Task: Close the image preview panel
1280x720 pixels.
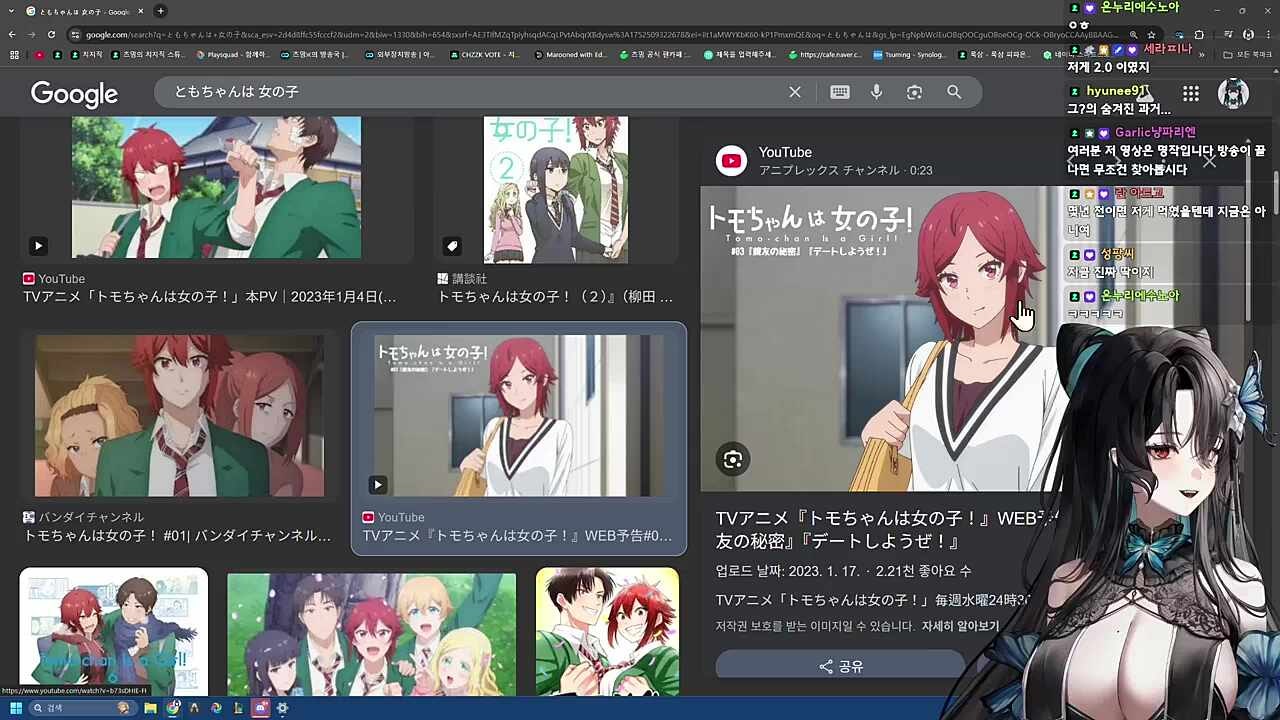Action: click(x=1209, y=161)
